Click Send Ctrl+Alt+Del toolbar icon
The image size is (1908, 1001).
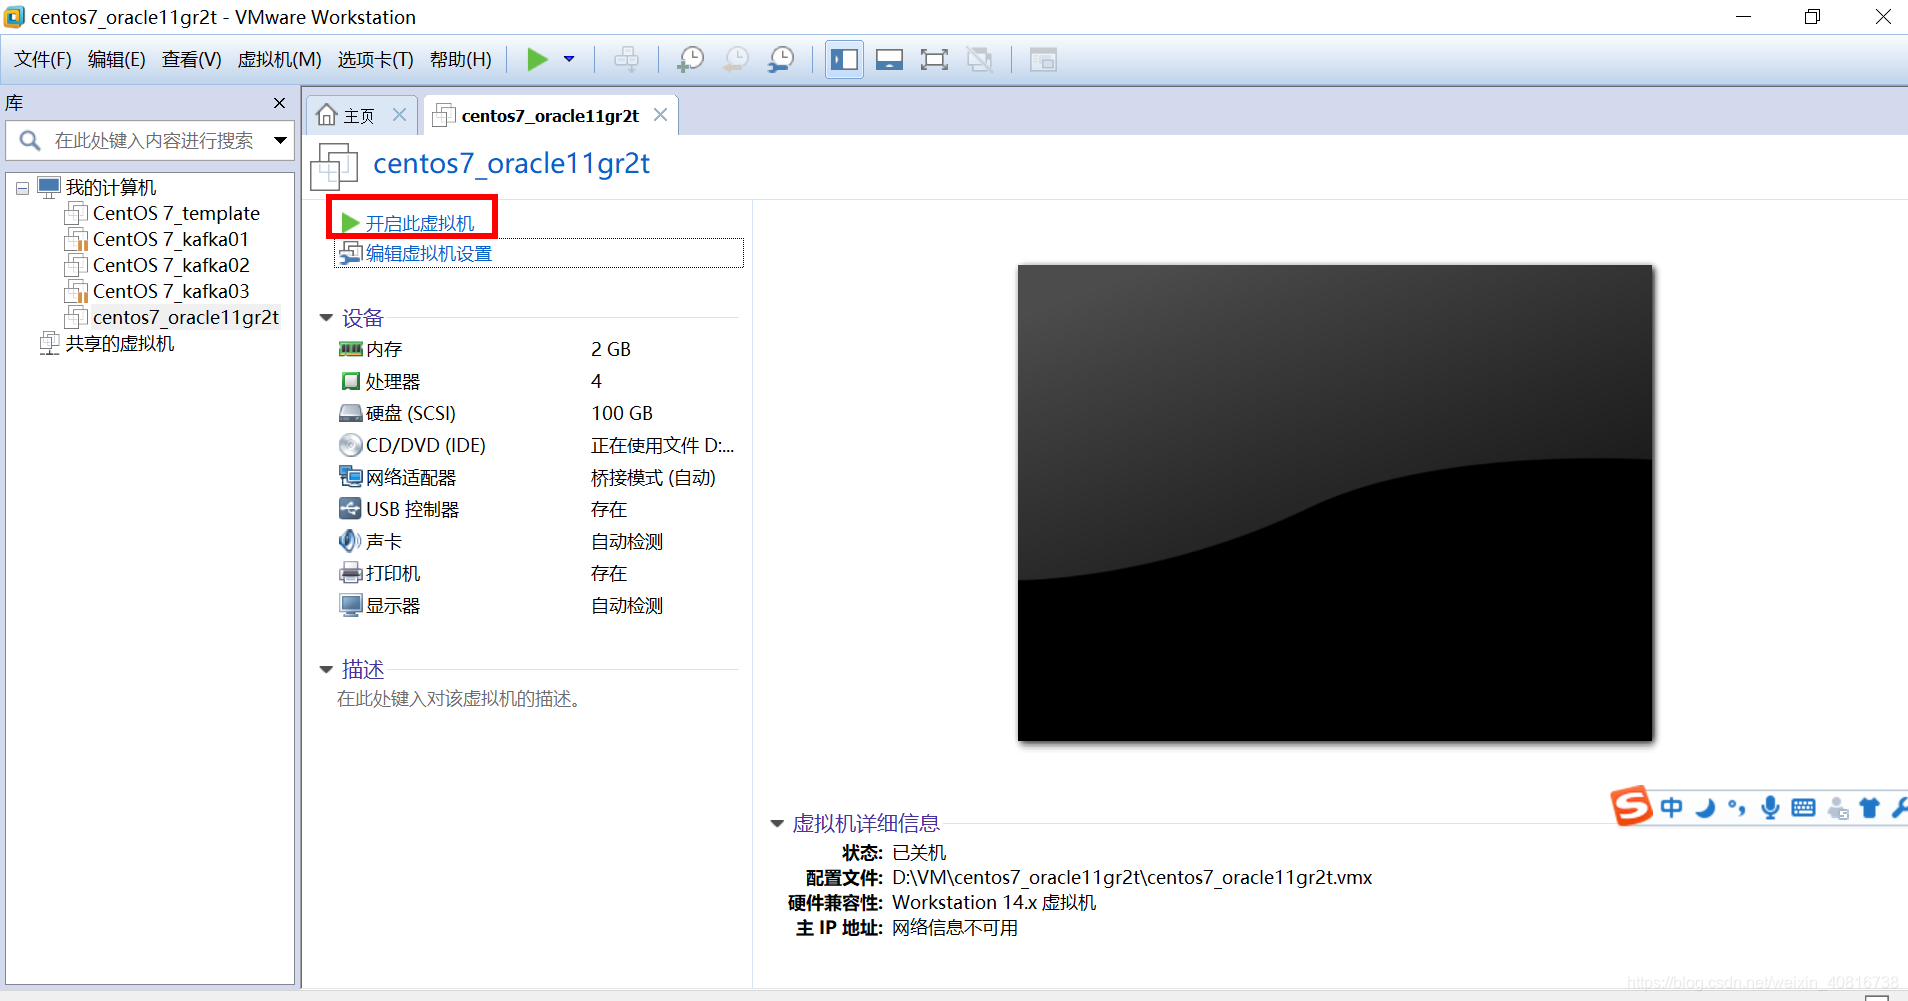click(626, 60)
